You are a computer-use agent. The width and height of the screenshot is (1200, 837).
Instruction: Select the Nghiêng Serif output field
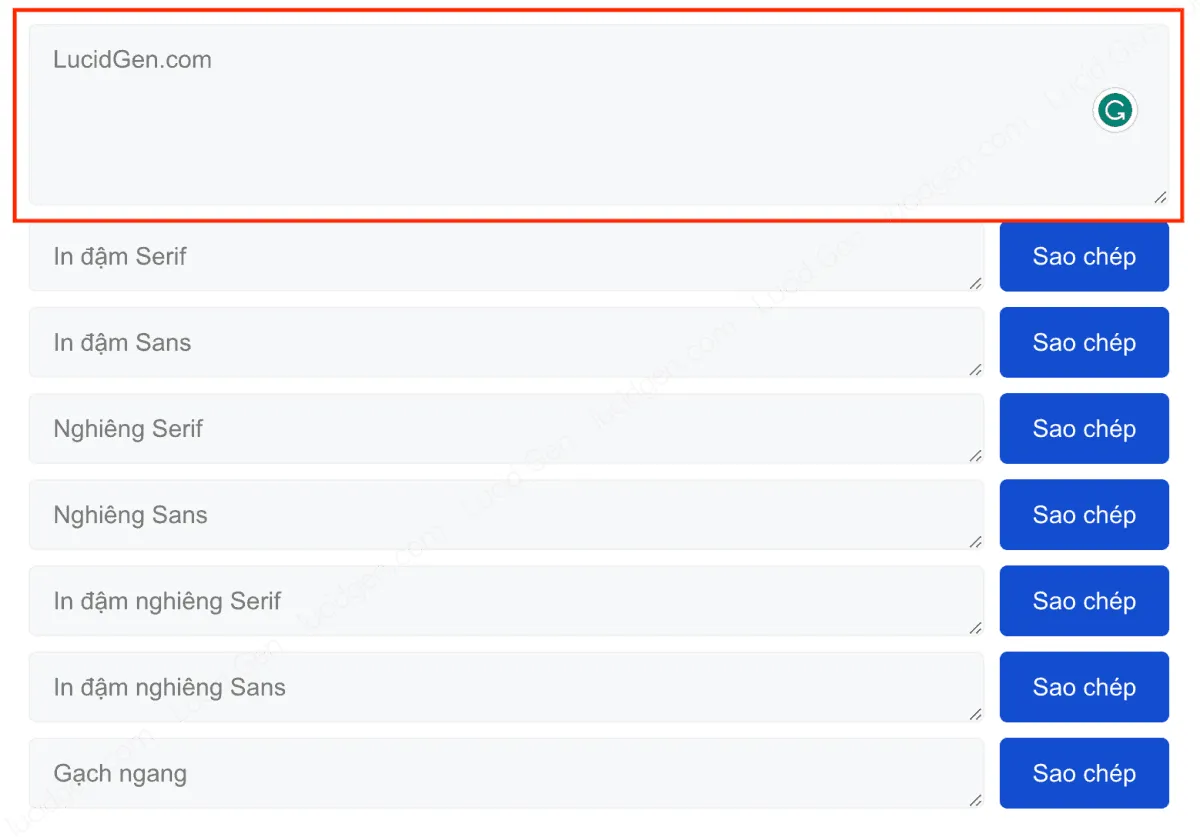[x=500, y=429]
